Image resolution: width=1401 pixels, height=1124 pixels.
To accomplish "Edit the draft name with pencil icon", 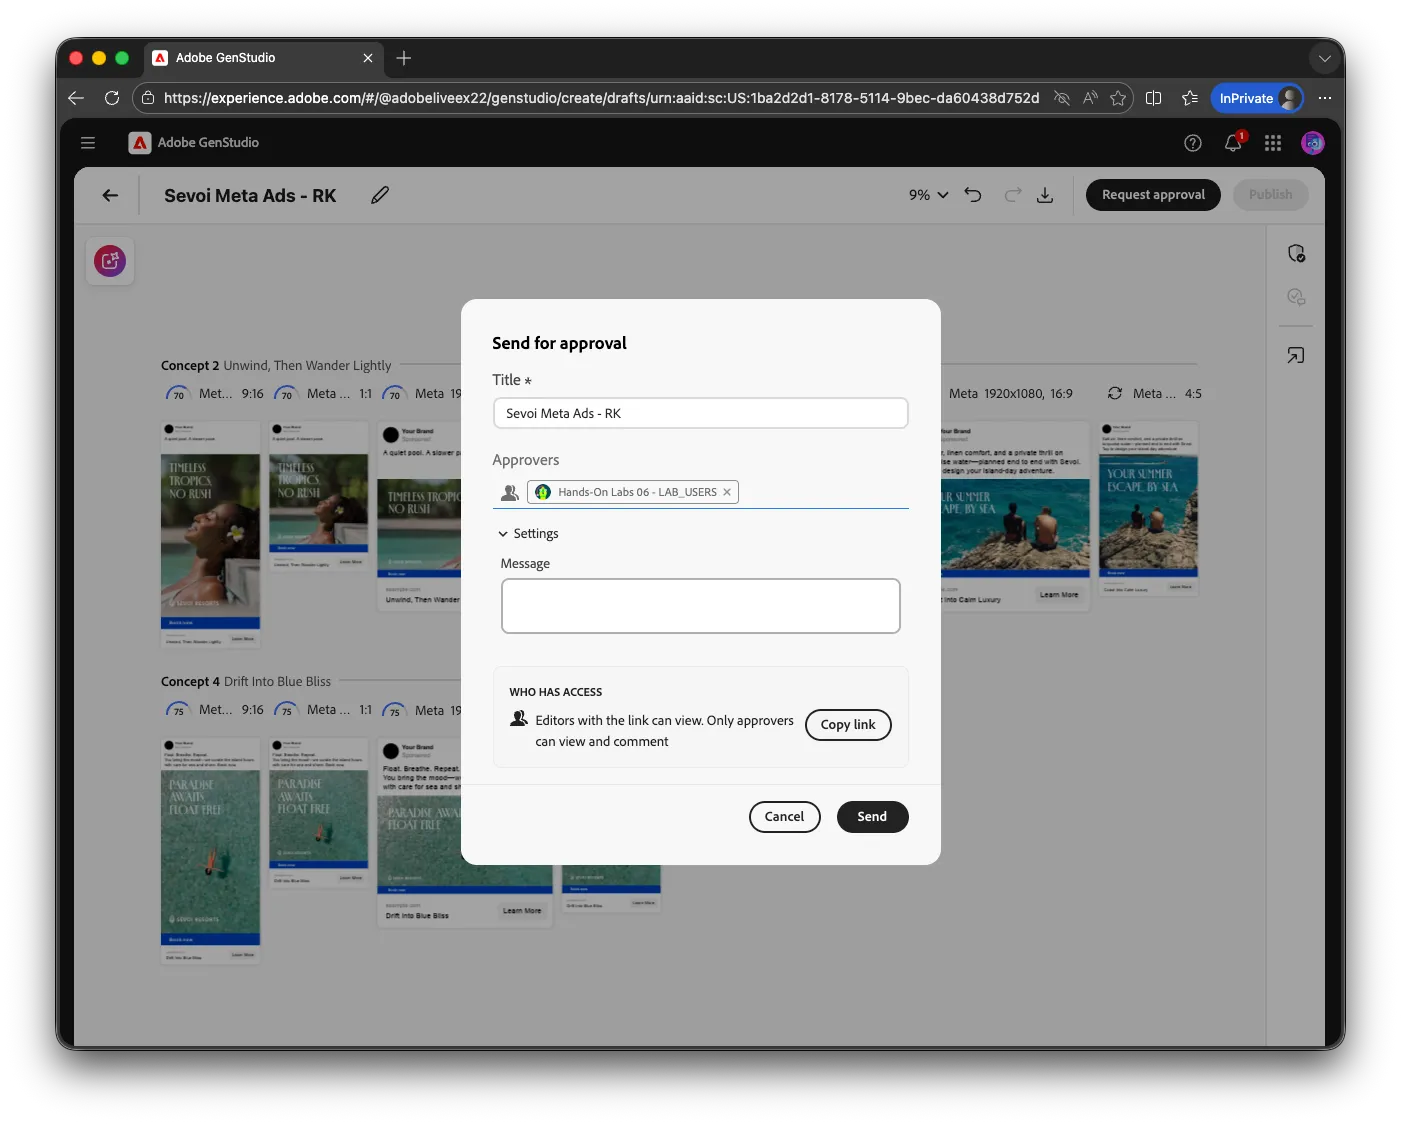I will tap(380, 195).
